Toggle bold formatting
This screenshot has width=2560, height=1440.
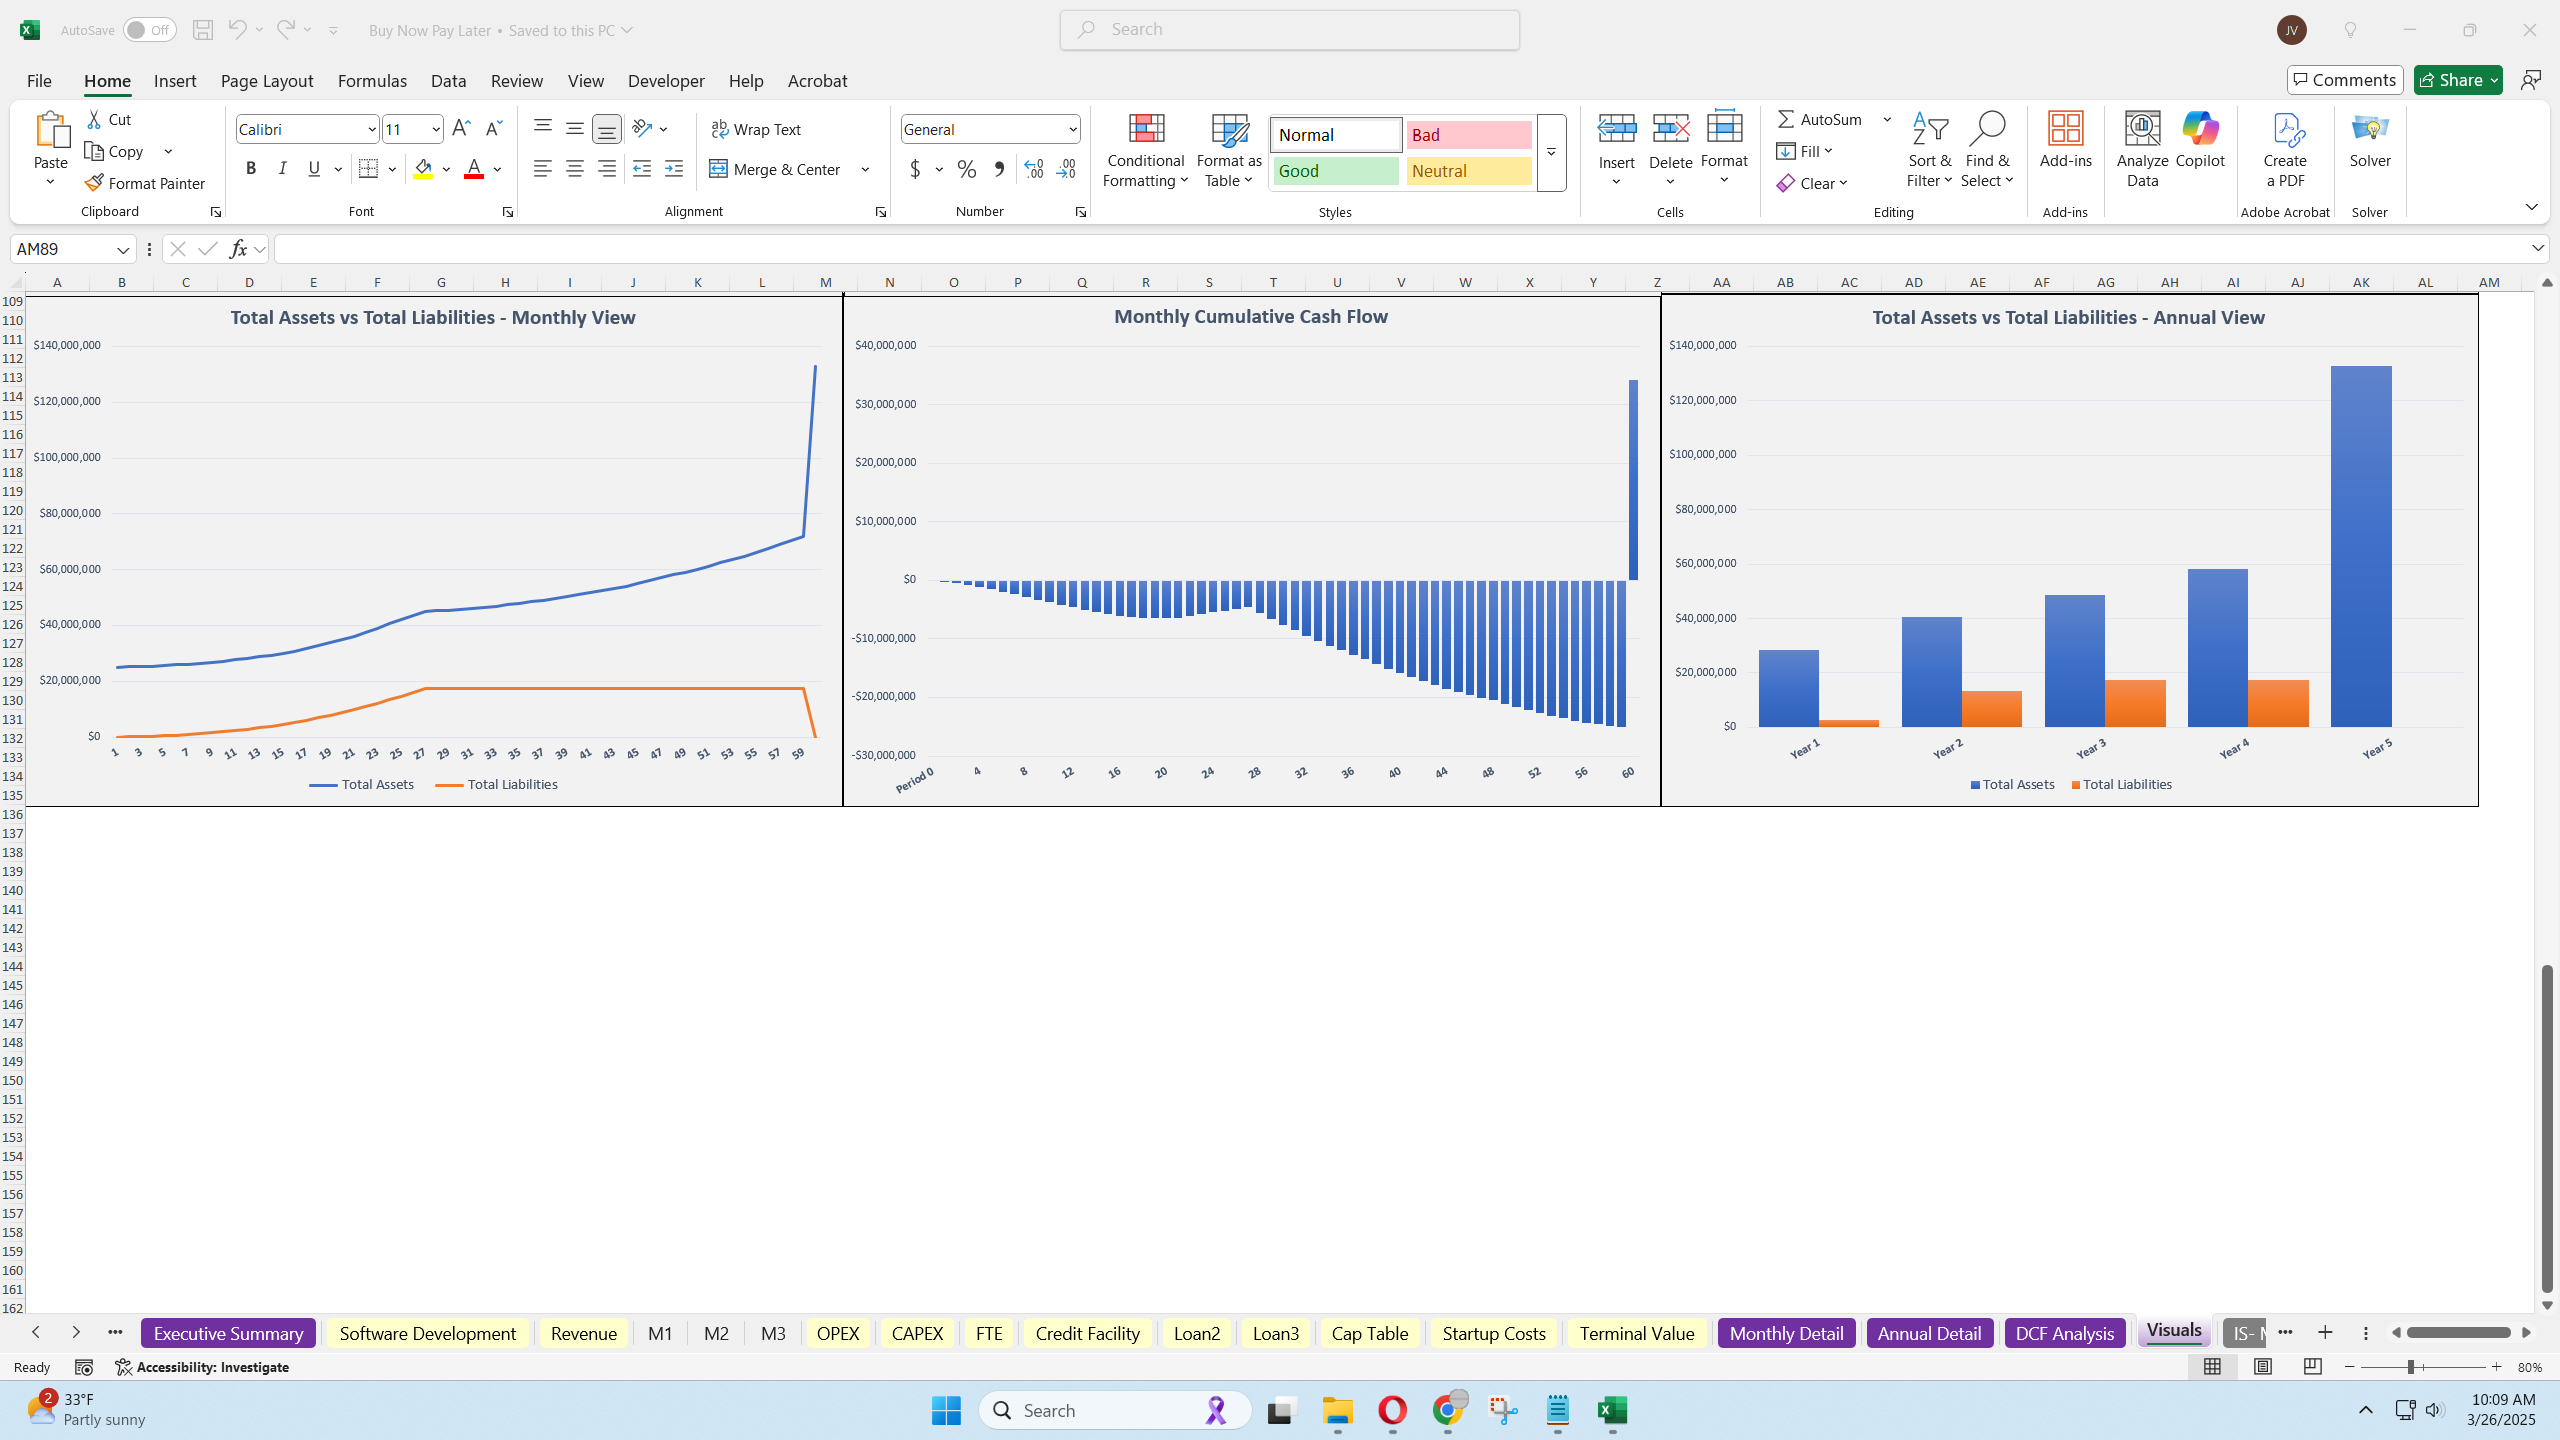click(x=251, y=168)
